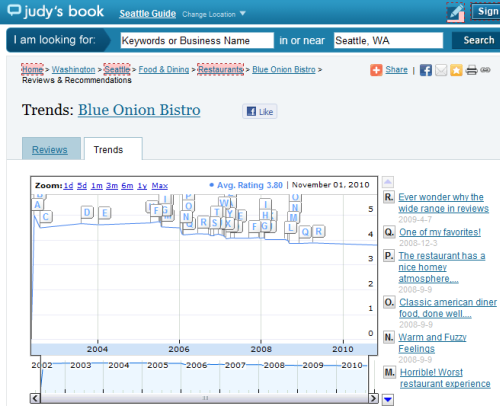
Task: Click the left arrow of chart scrollbar
Action: coord(35,398)
